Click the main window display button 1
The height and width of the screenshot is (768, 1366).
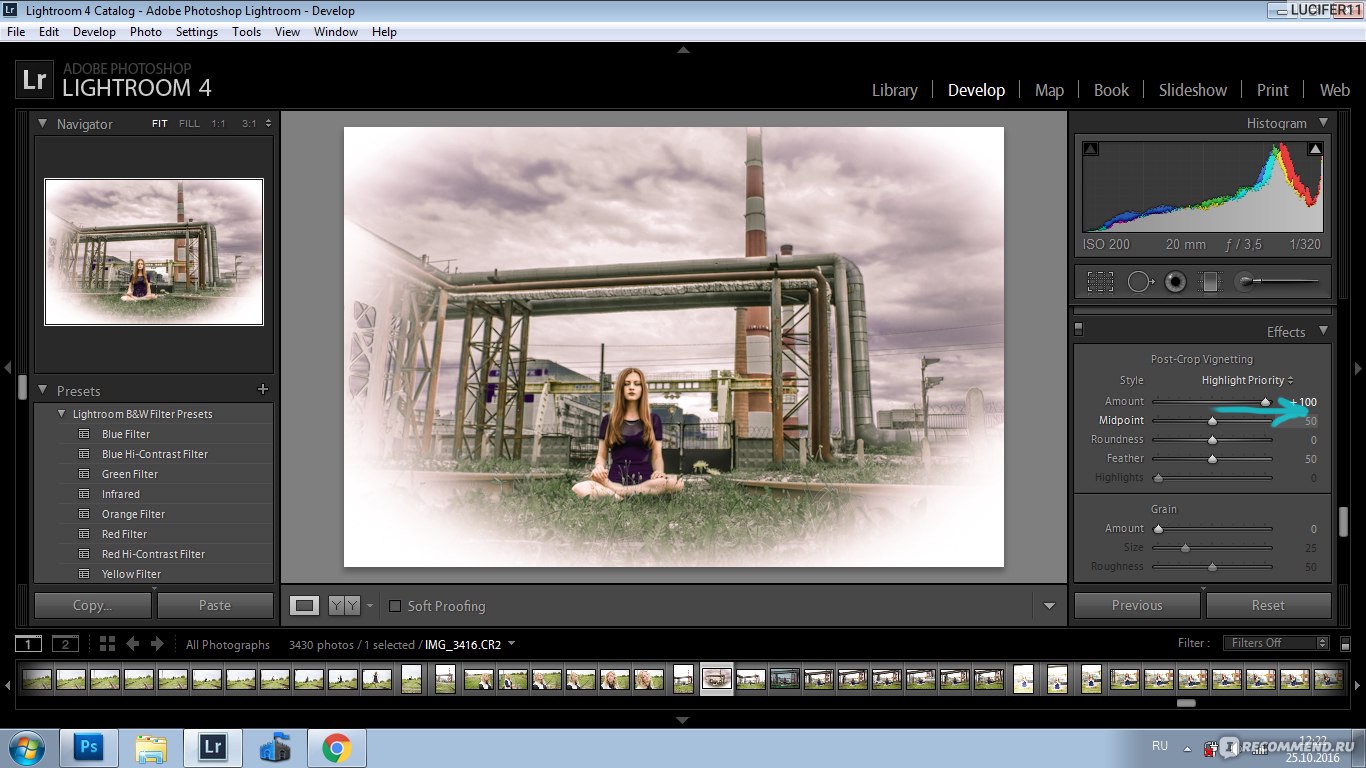click(29, 644)
